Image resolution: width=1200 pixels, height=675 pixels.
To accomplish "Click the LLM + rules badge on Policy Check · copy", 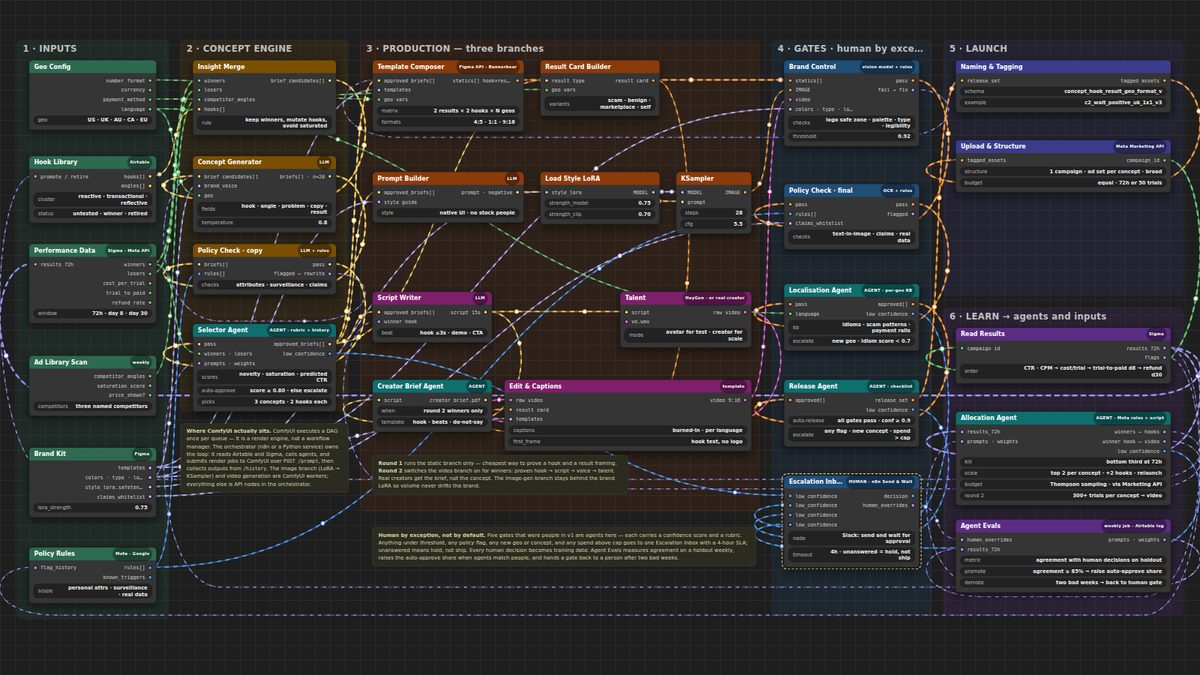I will (316, 250).
